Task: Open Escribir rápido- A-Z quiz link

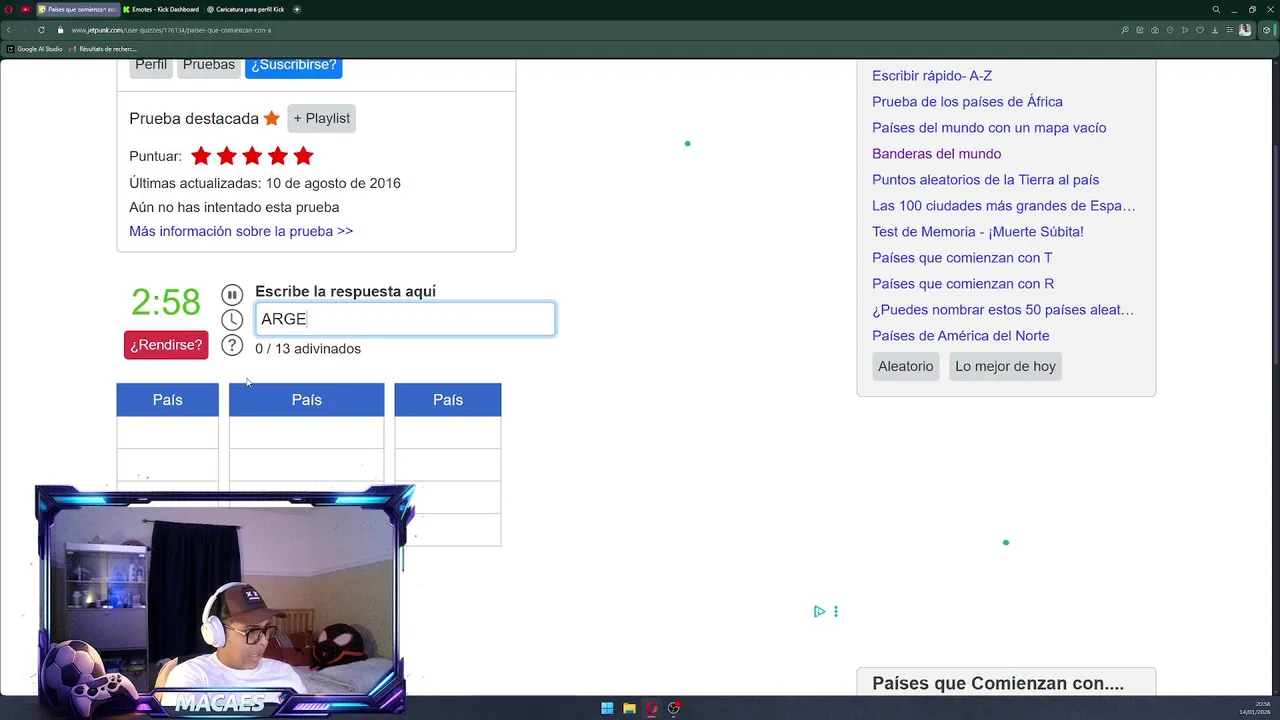Action: [x=932, y=76]
